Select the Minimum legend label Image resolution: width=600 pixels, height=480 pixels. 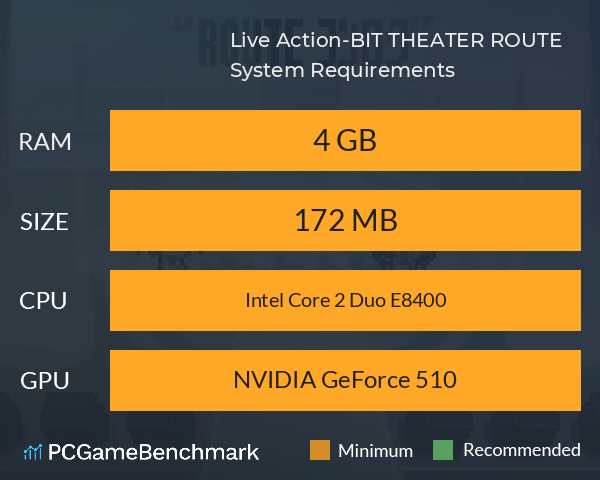click(x=375, y=451)
